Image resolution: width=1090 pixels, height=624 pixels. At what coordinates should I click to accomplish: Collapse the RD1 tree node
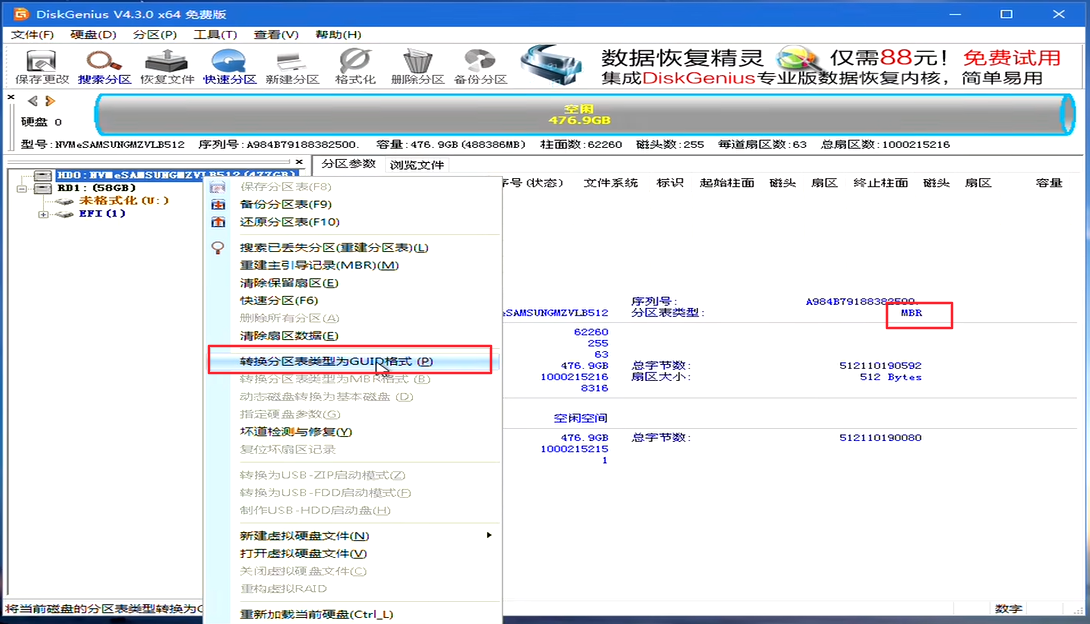(22, 188)
